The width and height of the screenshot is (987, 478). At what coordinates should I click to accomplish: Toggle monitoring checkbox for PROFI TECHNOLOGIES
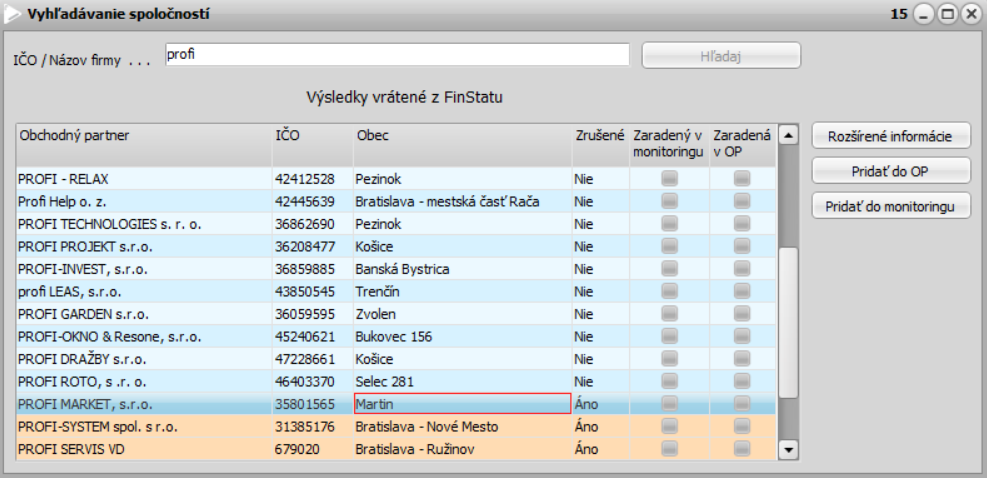(669, 224)
